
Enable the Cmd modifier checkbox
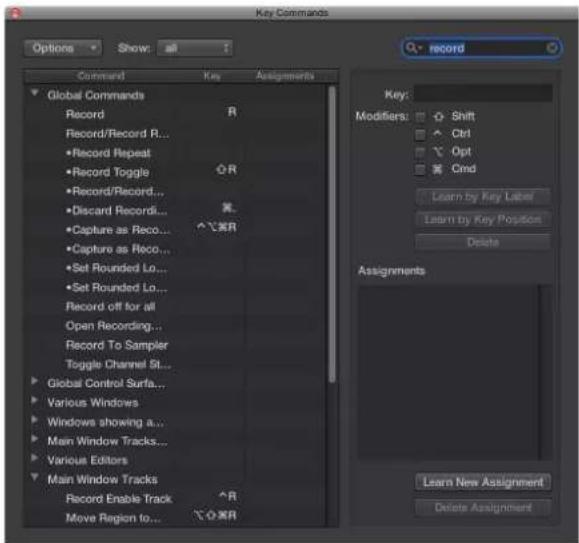[x=420, y=169]
